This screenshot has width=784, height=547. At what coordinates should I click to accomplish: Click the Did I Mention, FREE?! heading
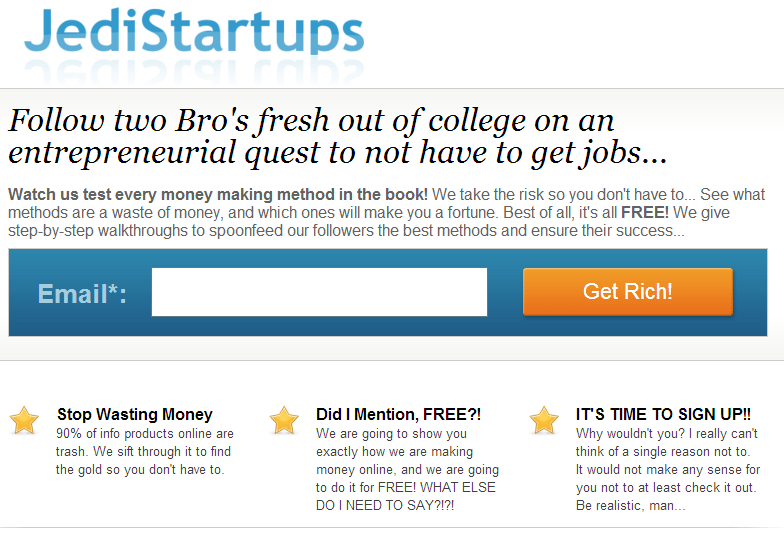pos(398,414)
